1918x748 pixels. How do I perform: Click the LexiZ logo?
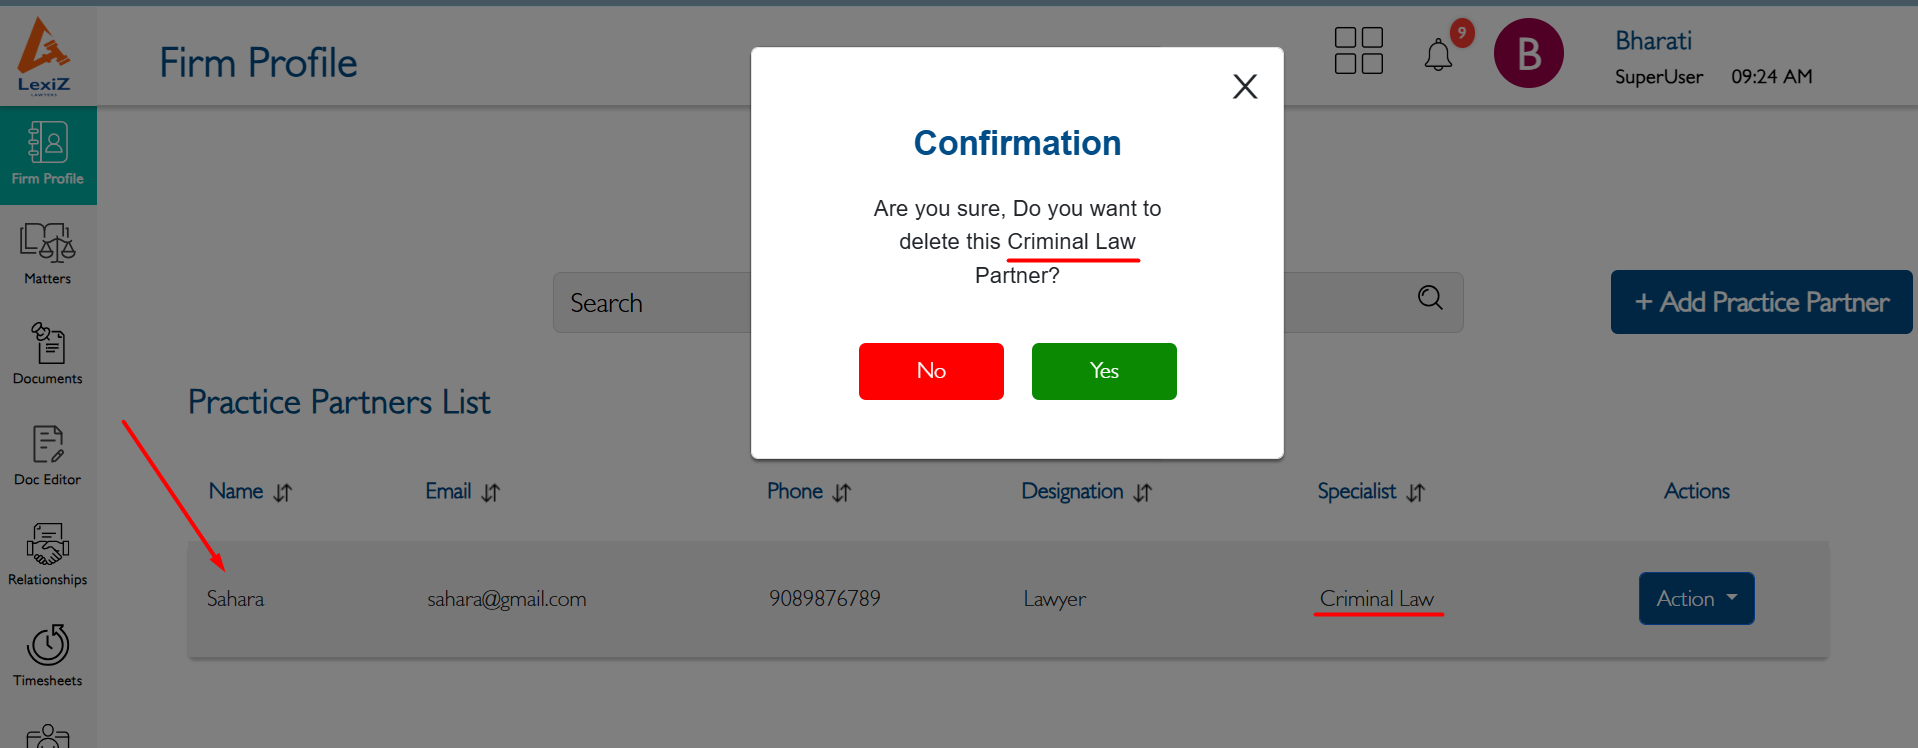44,55
